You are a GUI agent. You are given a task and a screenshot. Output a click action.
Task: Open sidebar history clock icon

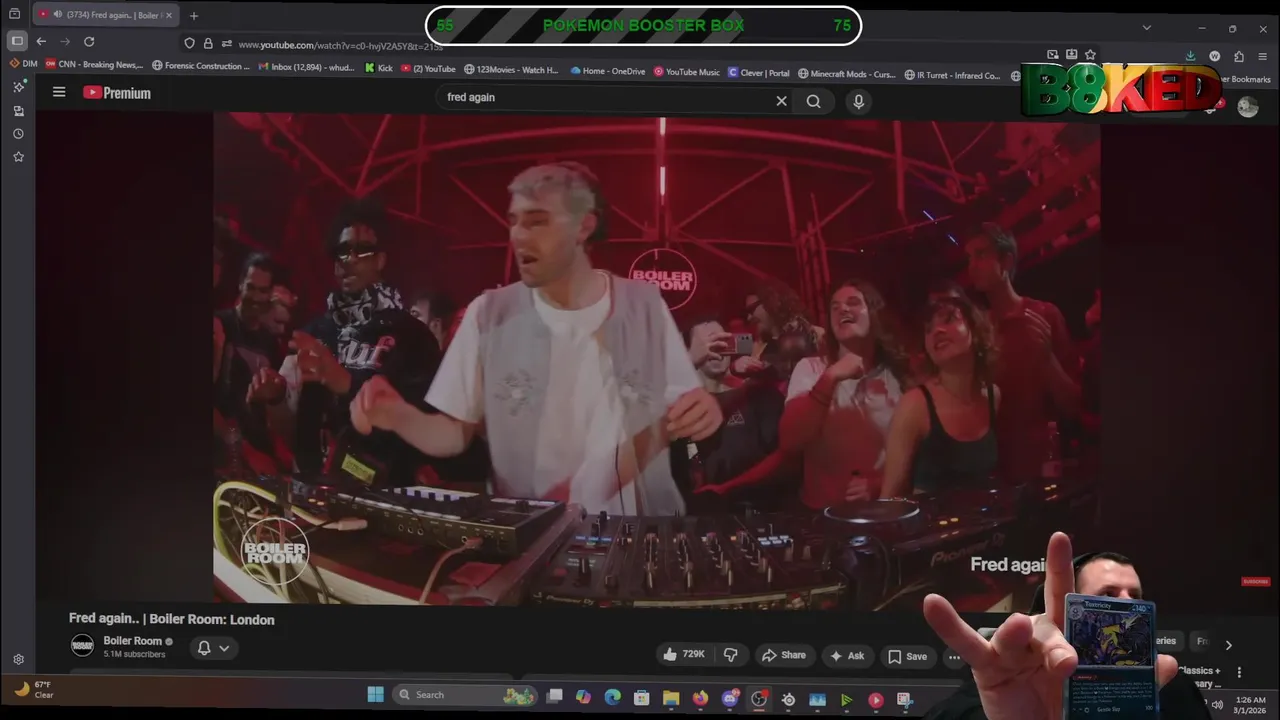point(18,134)
